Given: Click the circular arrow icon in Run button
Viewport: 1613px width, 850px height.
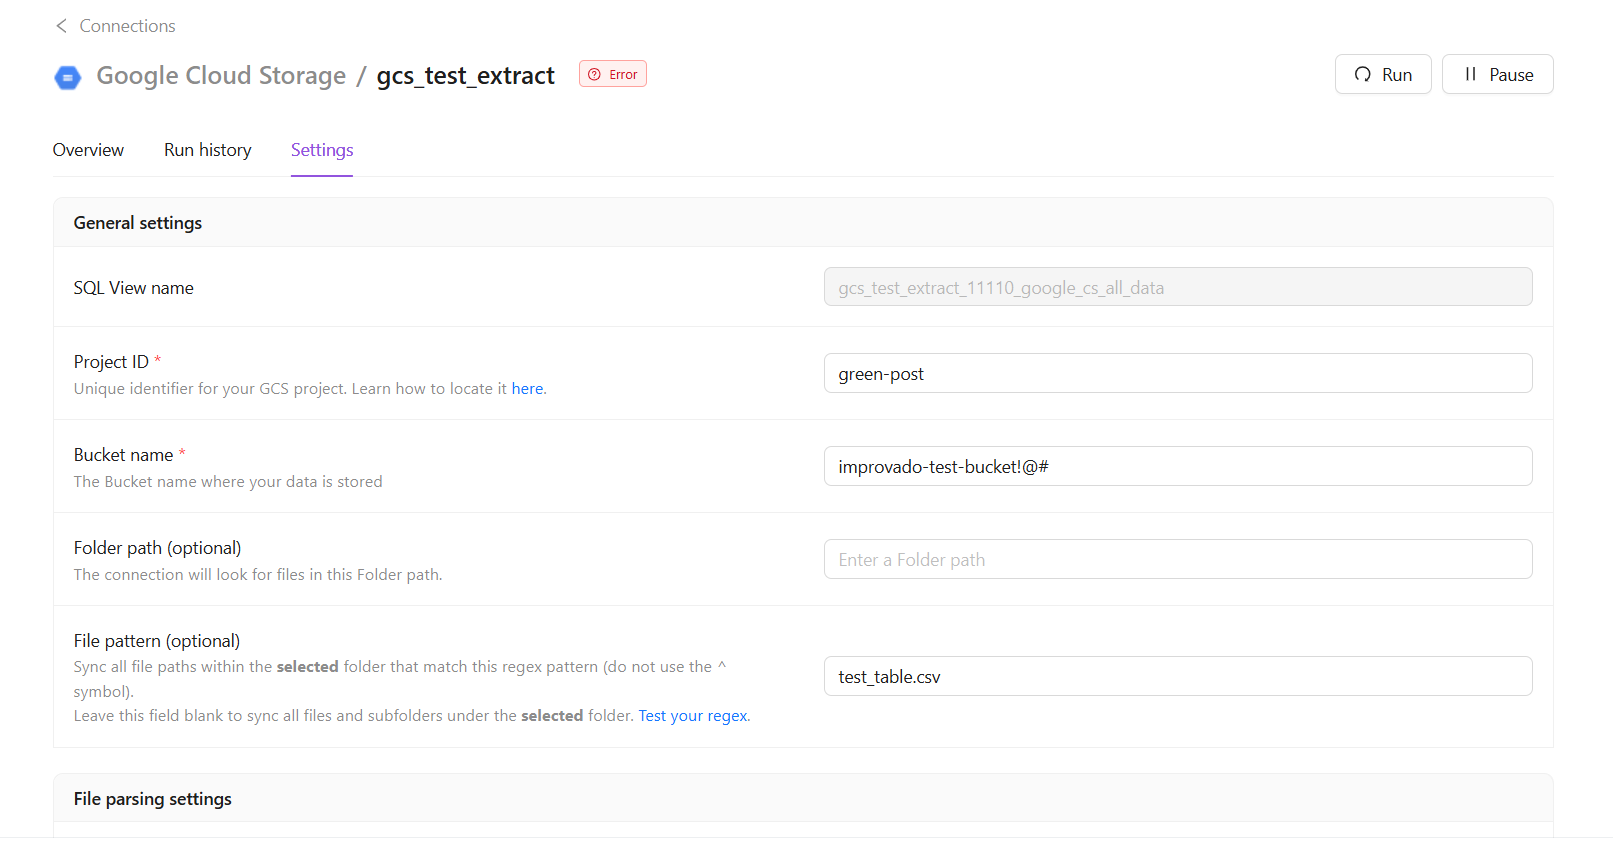Looking at the screenshot, I should pyautogui.click(x=1362, y=75).
